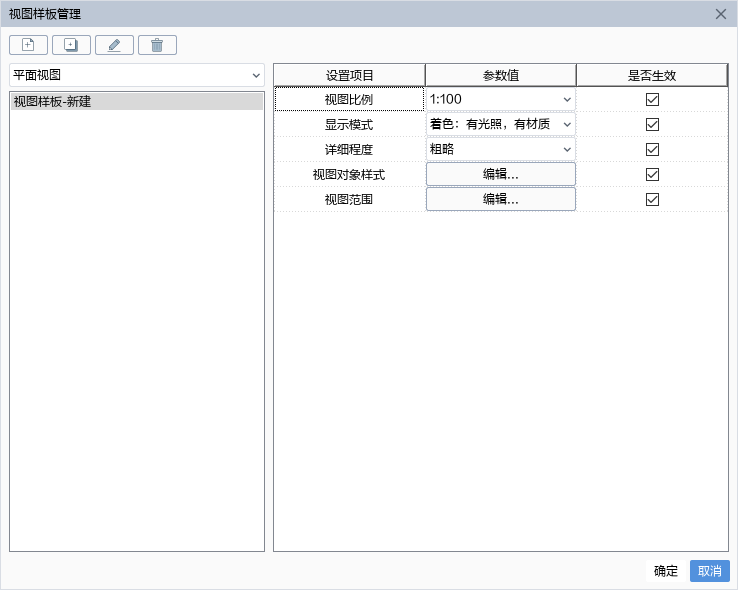Select the 视图样板-新建 list item
Screen dimensions: 738x590
click(x=137, y=102)
